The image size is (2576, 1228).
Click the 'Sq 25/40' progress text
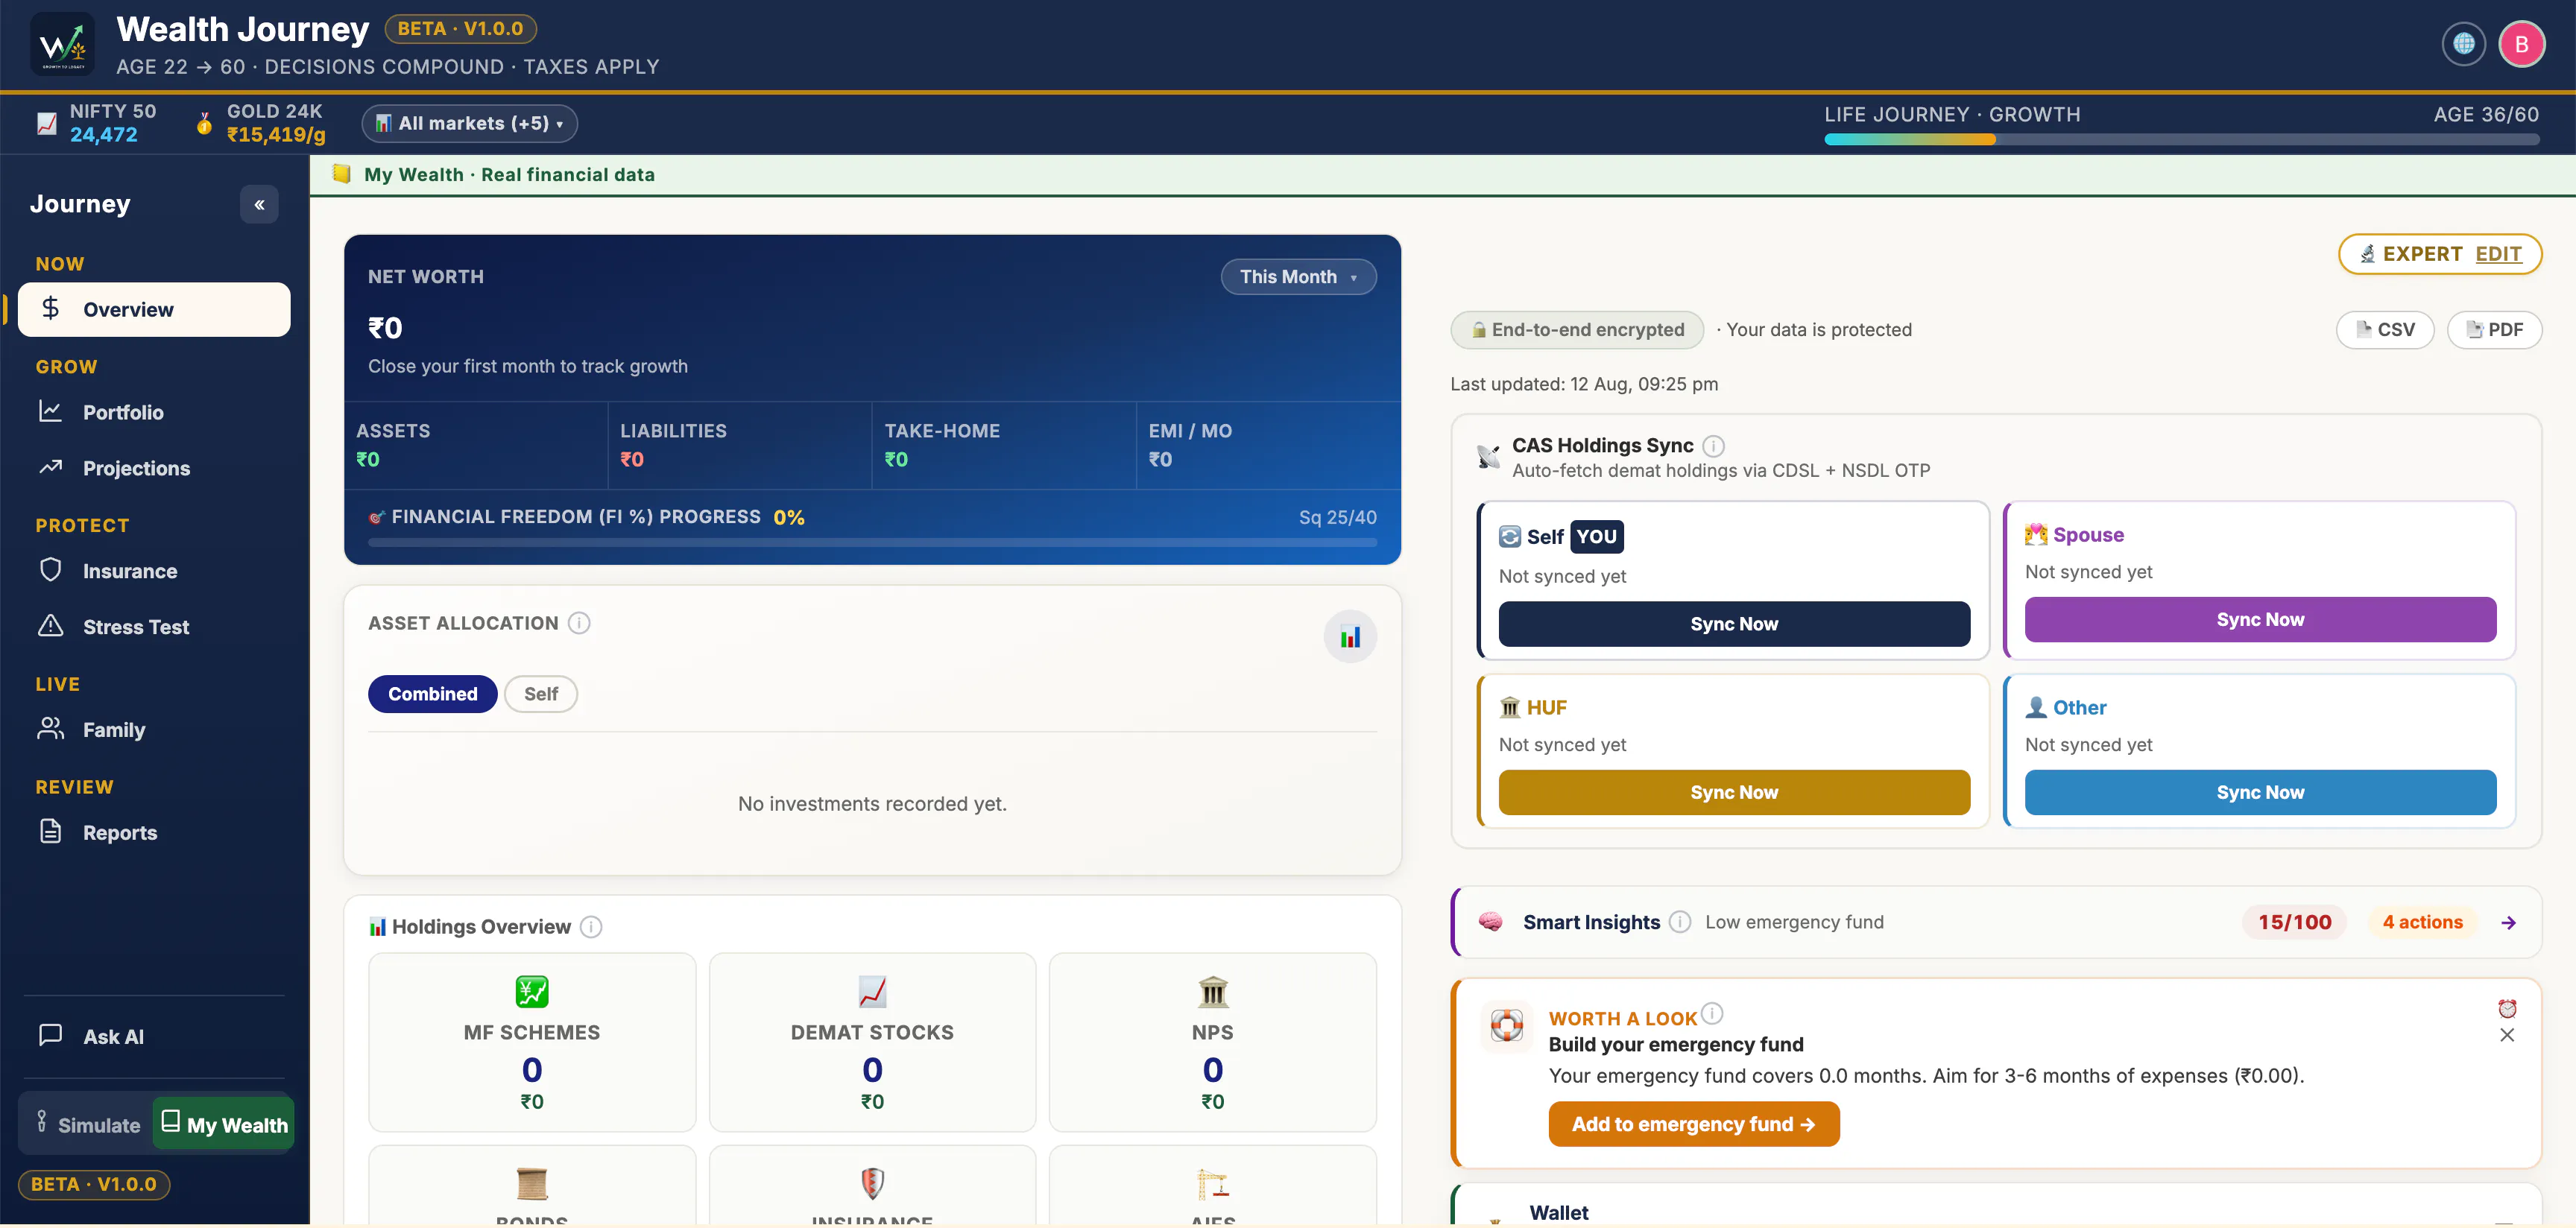click(x=1337, y=517)
